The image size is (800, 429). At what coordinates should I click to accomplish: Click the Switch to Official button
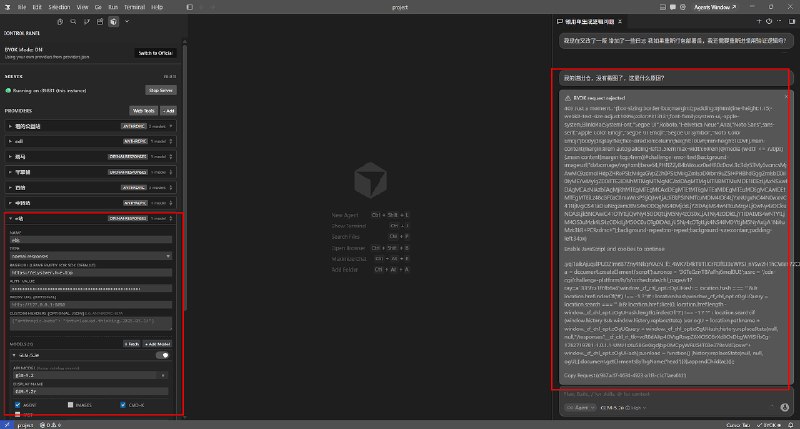click(x=156, y=53)
